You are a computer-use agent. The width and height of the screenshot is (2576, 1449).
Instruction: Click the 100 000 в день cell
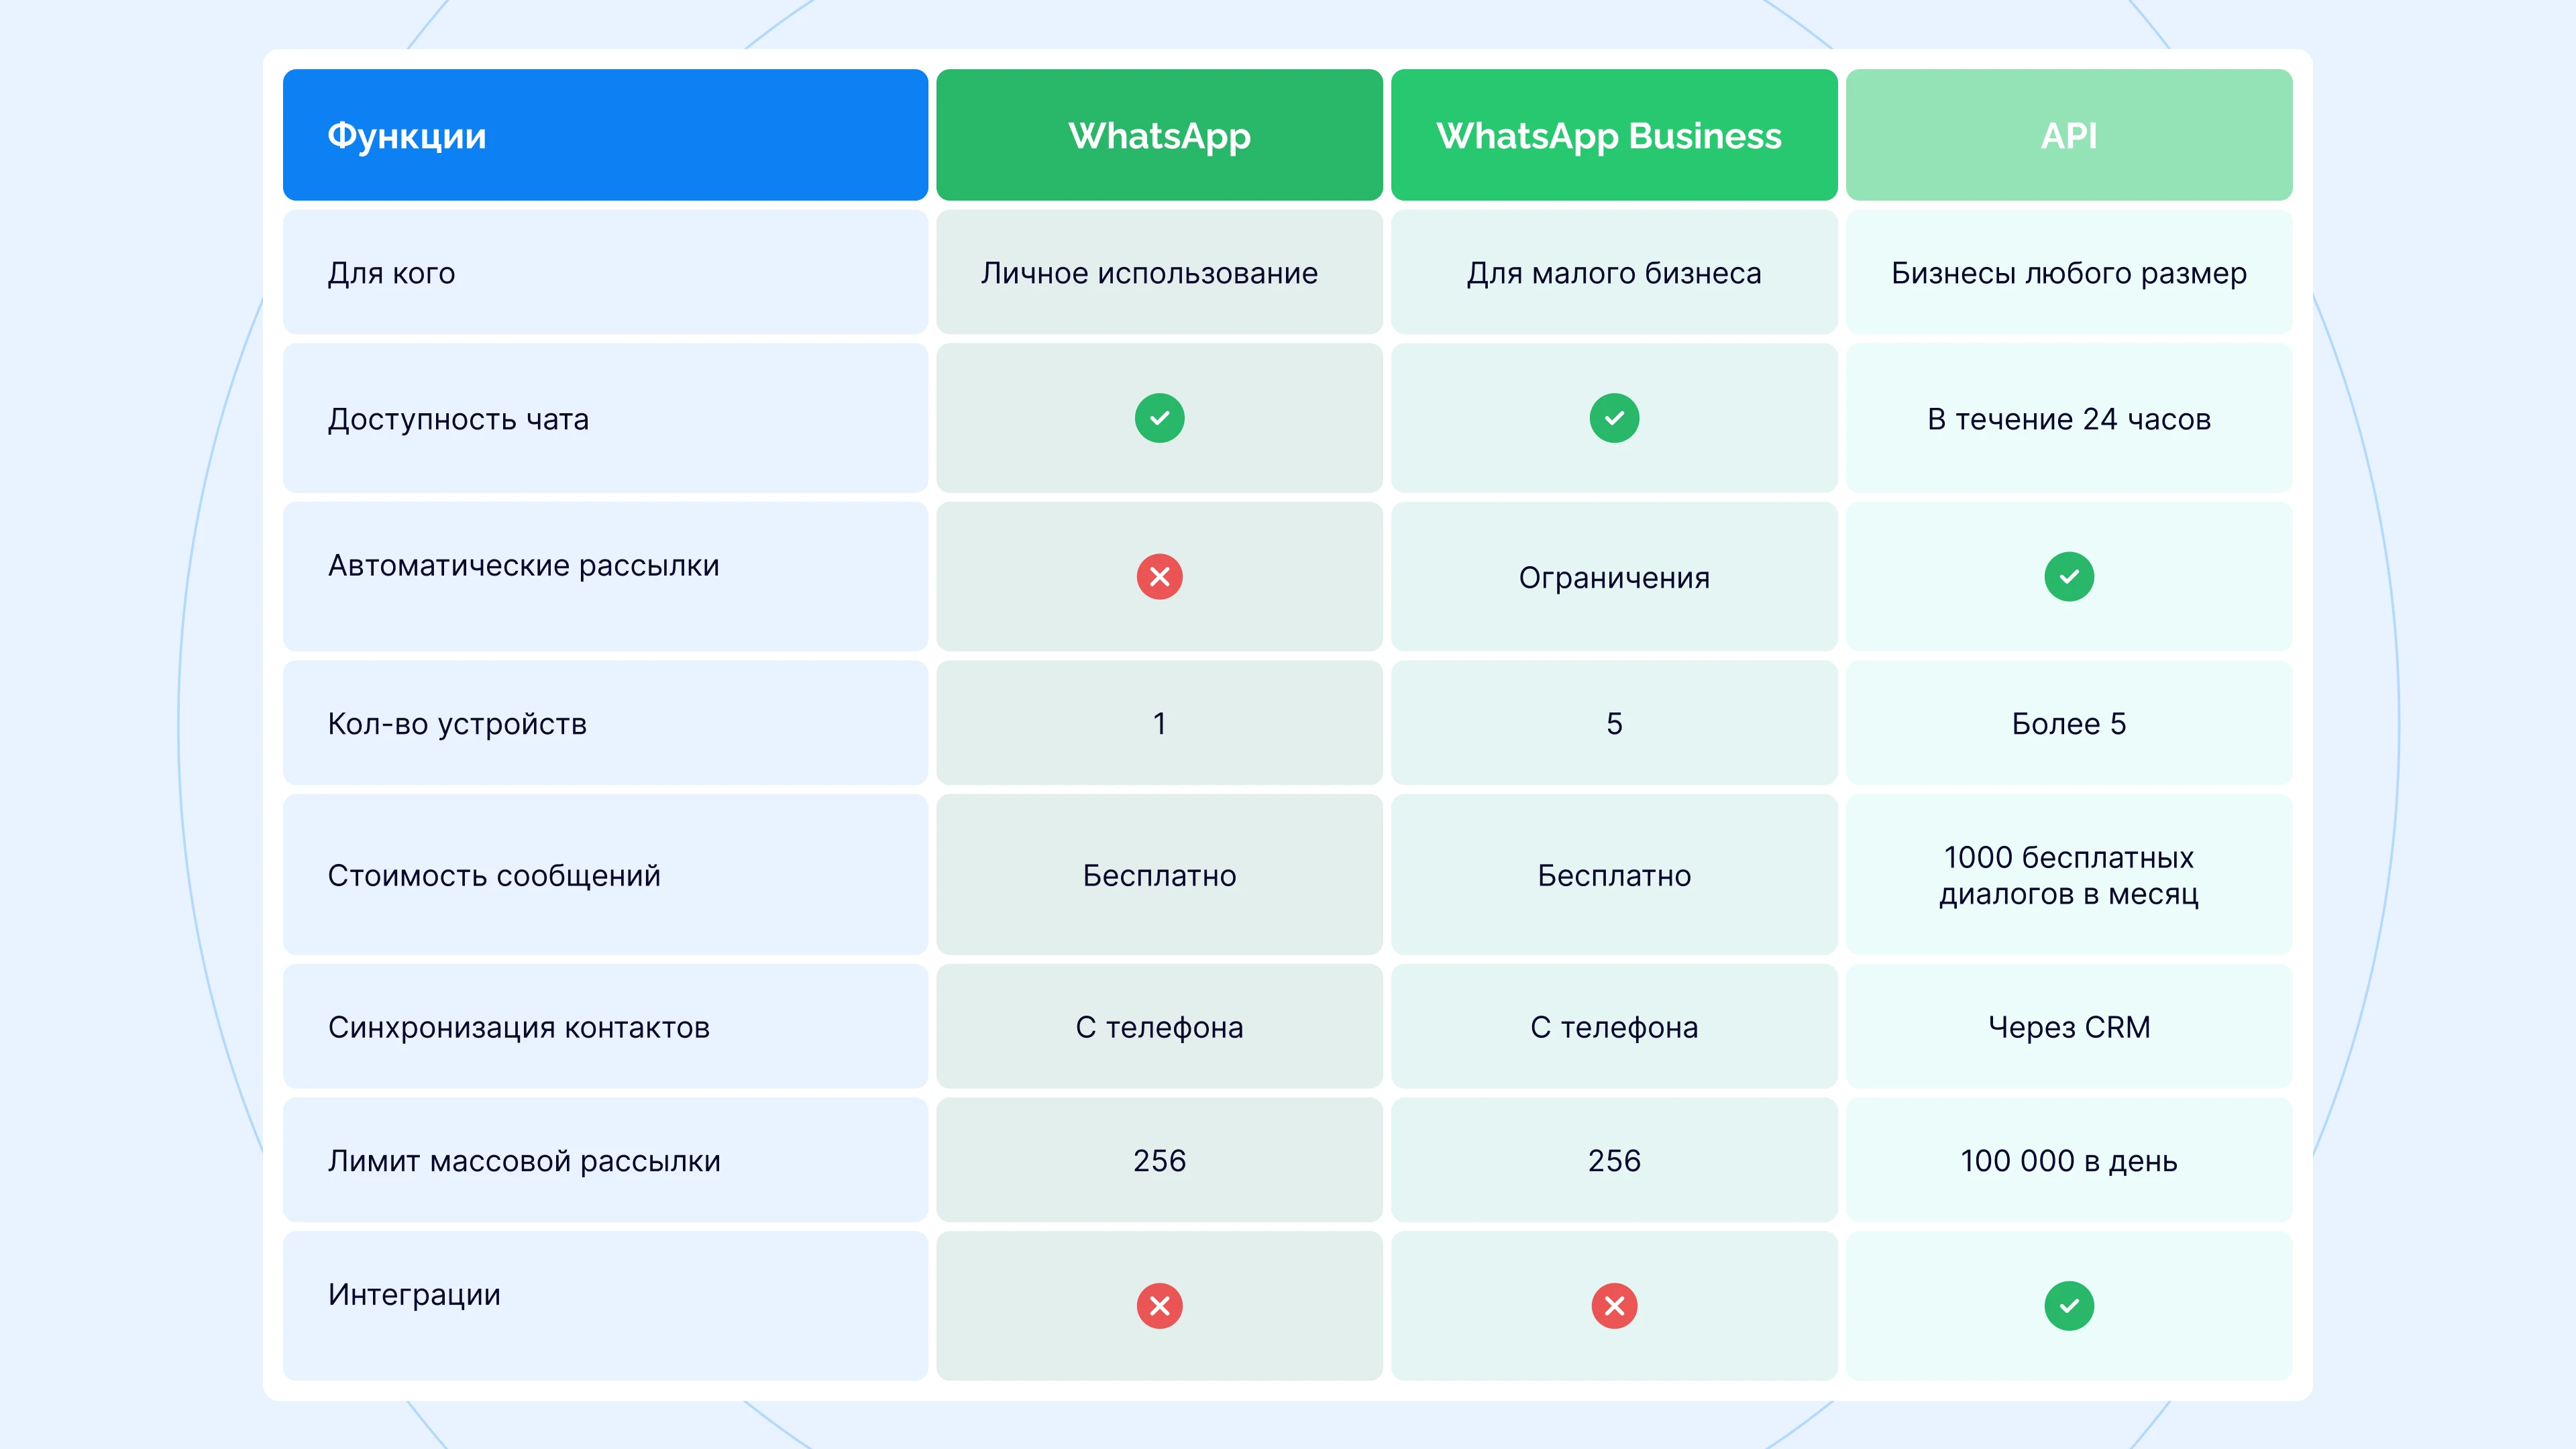coord(2068,1161)
